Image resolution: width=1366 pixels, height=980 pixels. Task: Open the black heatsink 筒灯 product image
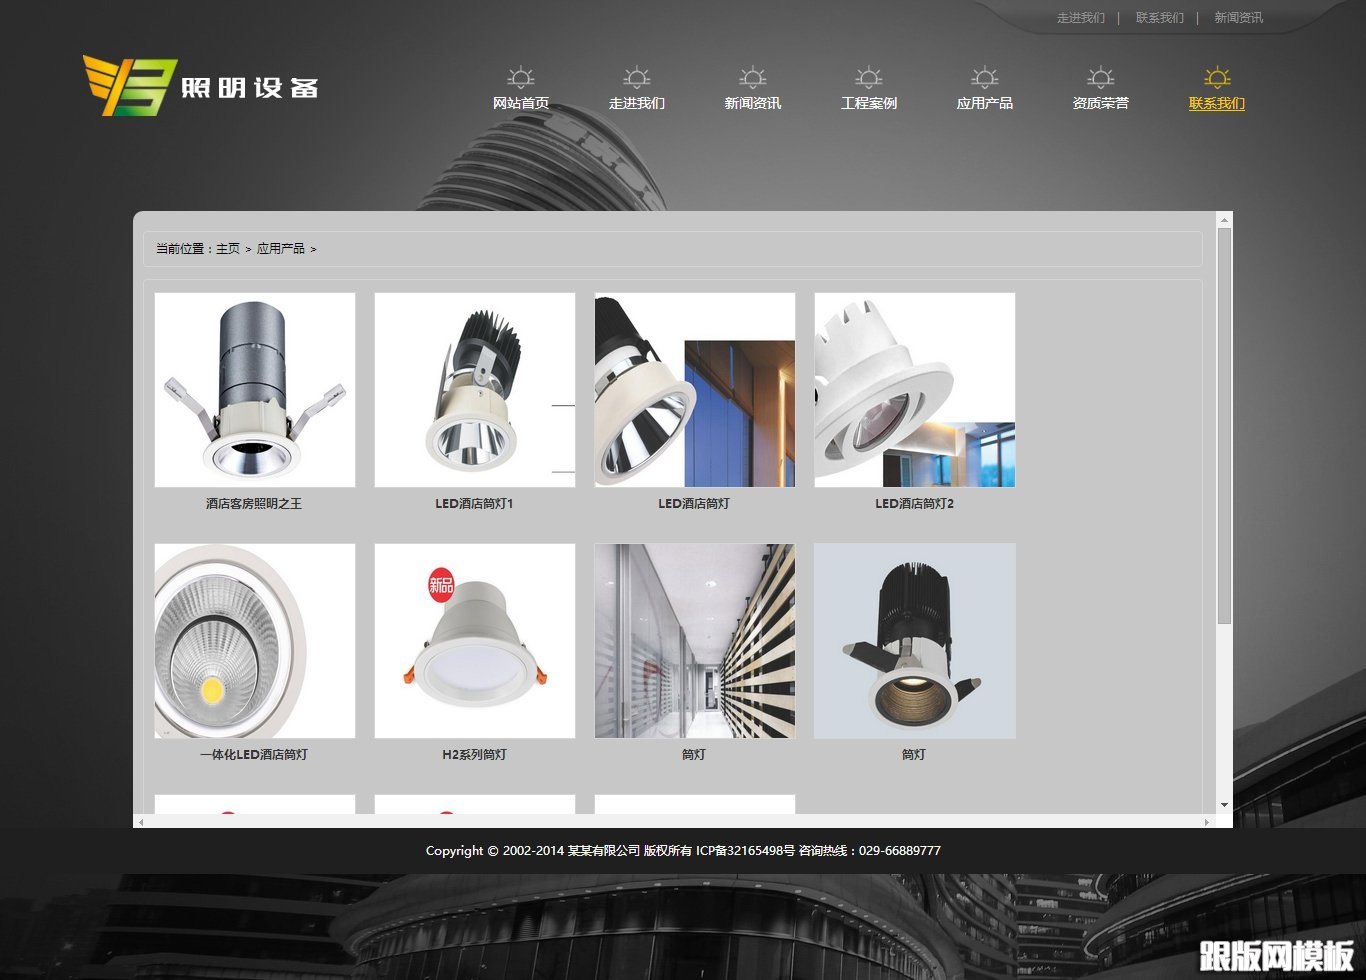(x=915, y=641)
